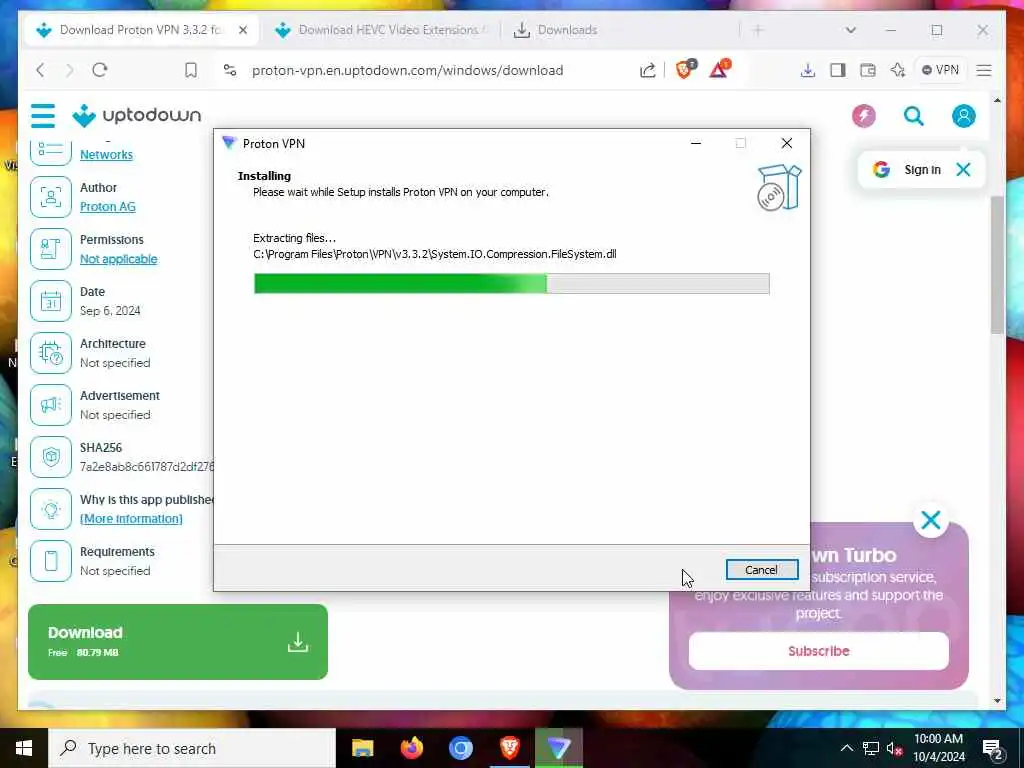Open the Not applicable permissions link
Image resolution: width=1024 pixels, height=768 pixels.
click(118, 259)
